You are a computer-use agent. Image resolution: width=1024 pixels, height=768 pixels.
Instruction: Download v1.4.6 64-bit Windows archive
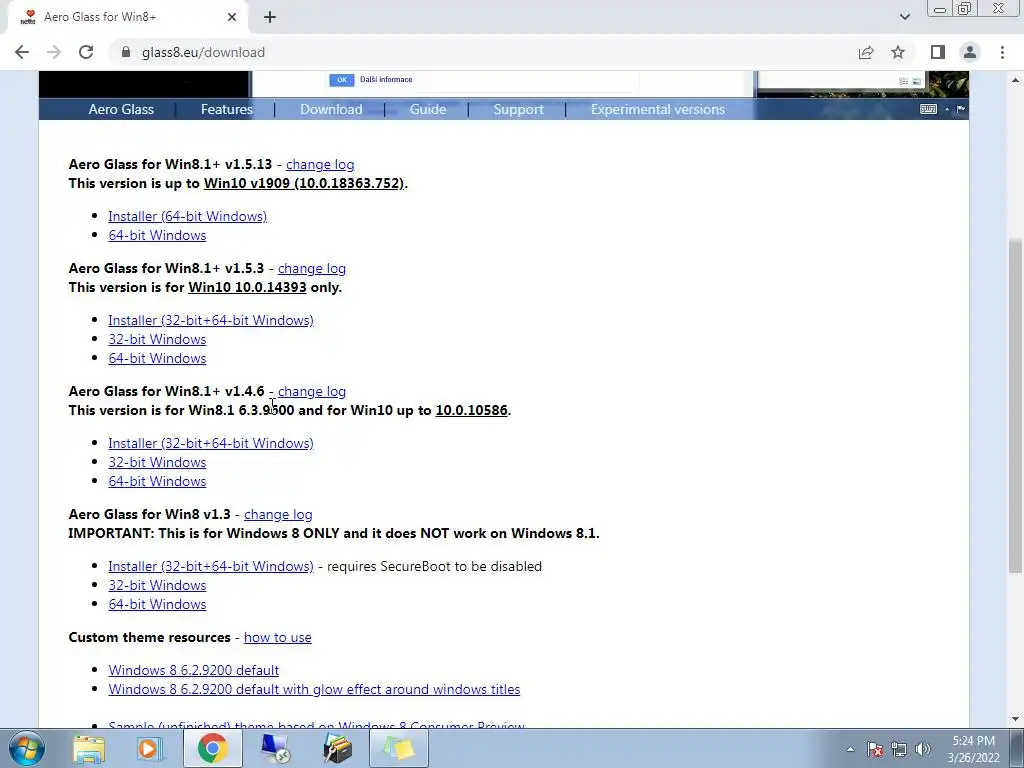tap(157, 481)
